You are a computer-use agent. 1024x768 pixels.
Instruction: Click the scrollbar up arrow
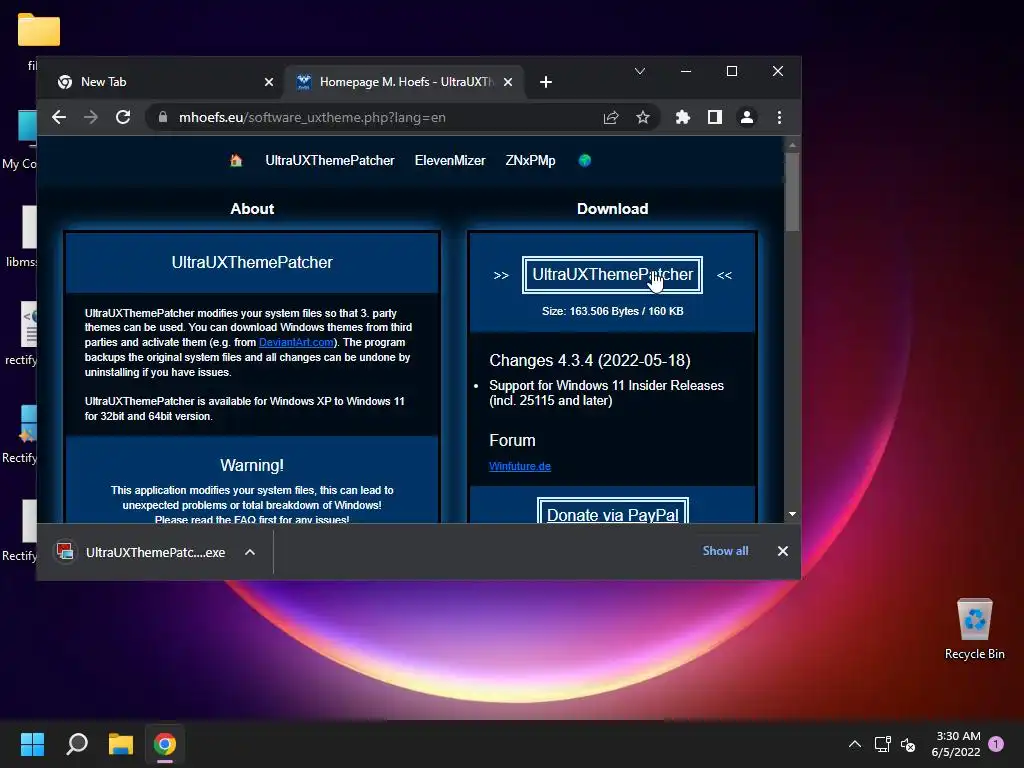(x=792, y=145)
